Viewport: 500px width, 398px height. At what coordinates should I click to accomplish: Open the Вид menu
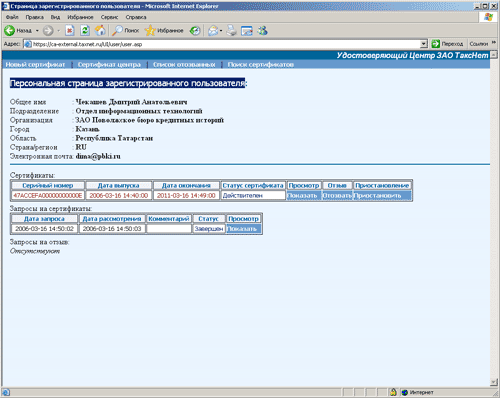[55, 17]
